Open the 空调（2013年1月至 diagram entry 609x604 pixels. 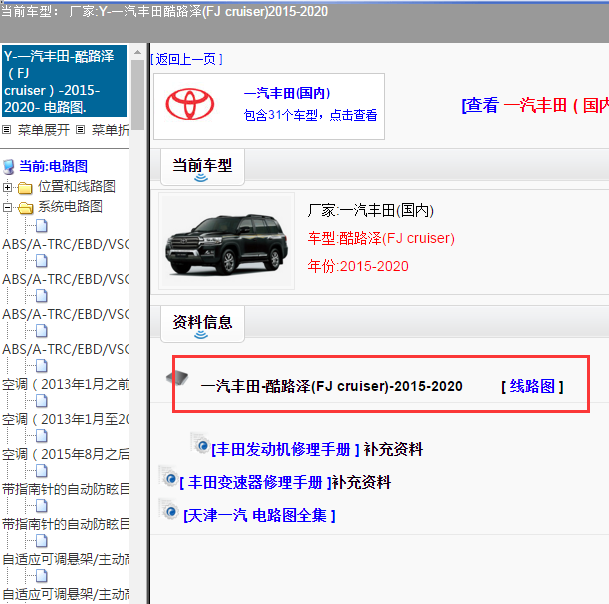tap(65, 419)
